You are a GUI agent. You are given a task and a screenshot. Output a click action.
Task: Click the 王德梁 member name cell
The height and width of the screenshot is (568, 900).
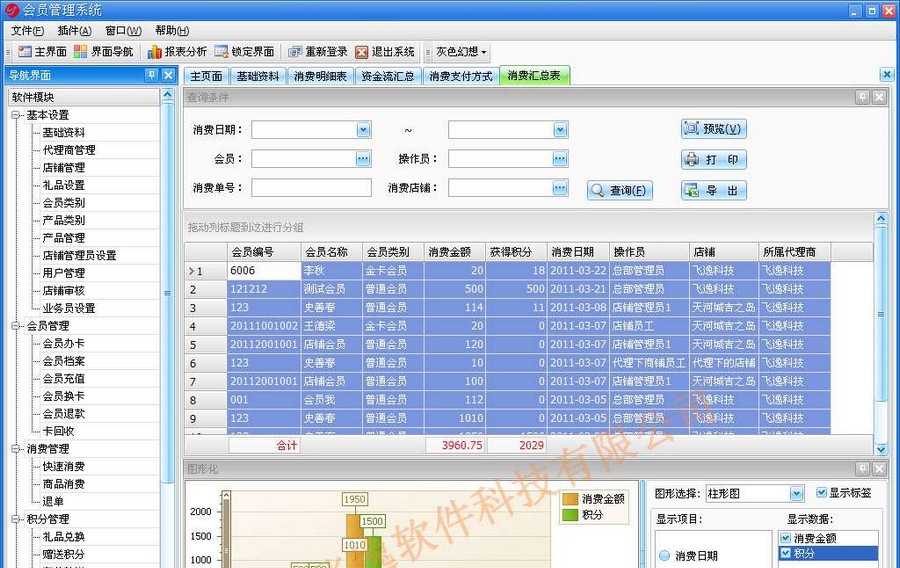coord(332,326)
